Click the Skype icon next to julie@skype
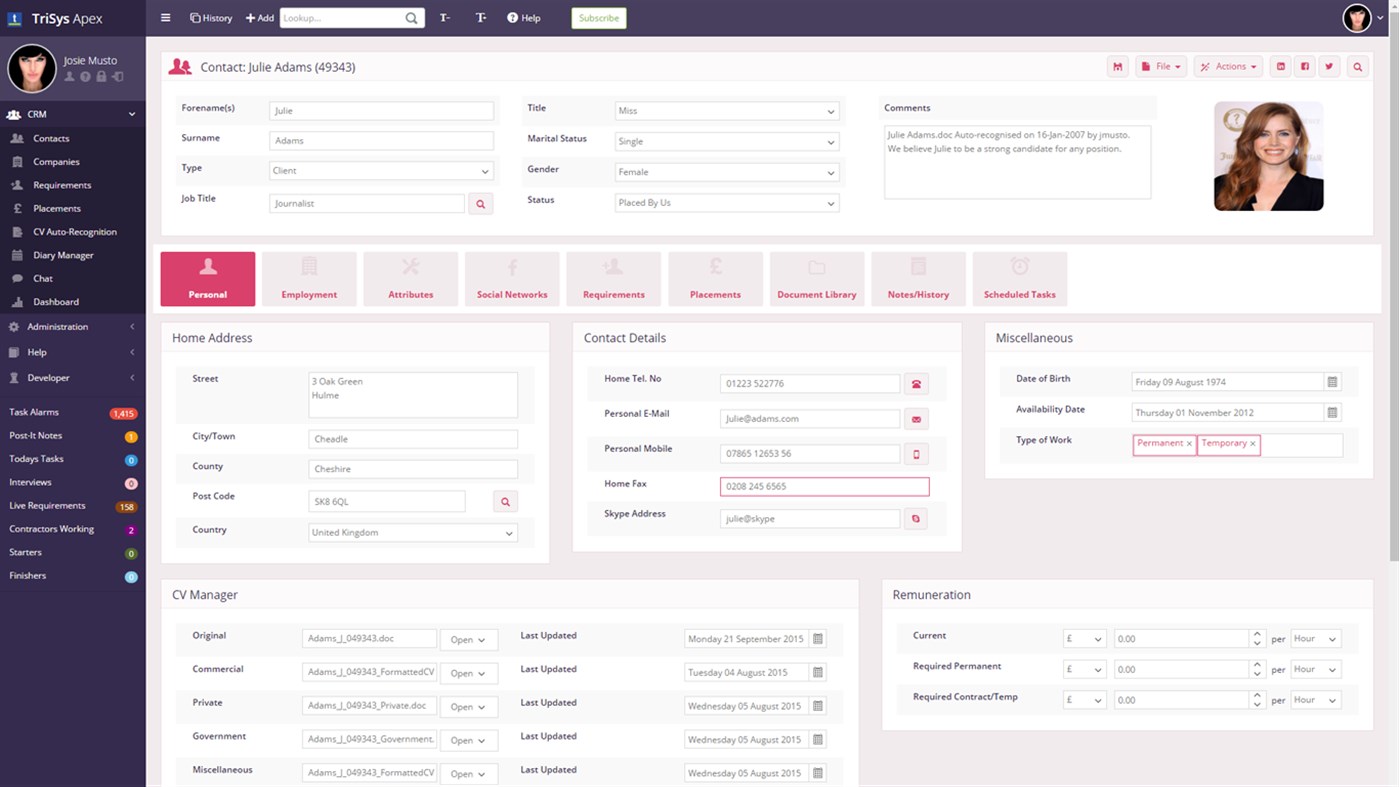 click(916, 518)
